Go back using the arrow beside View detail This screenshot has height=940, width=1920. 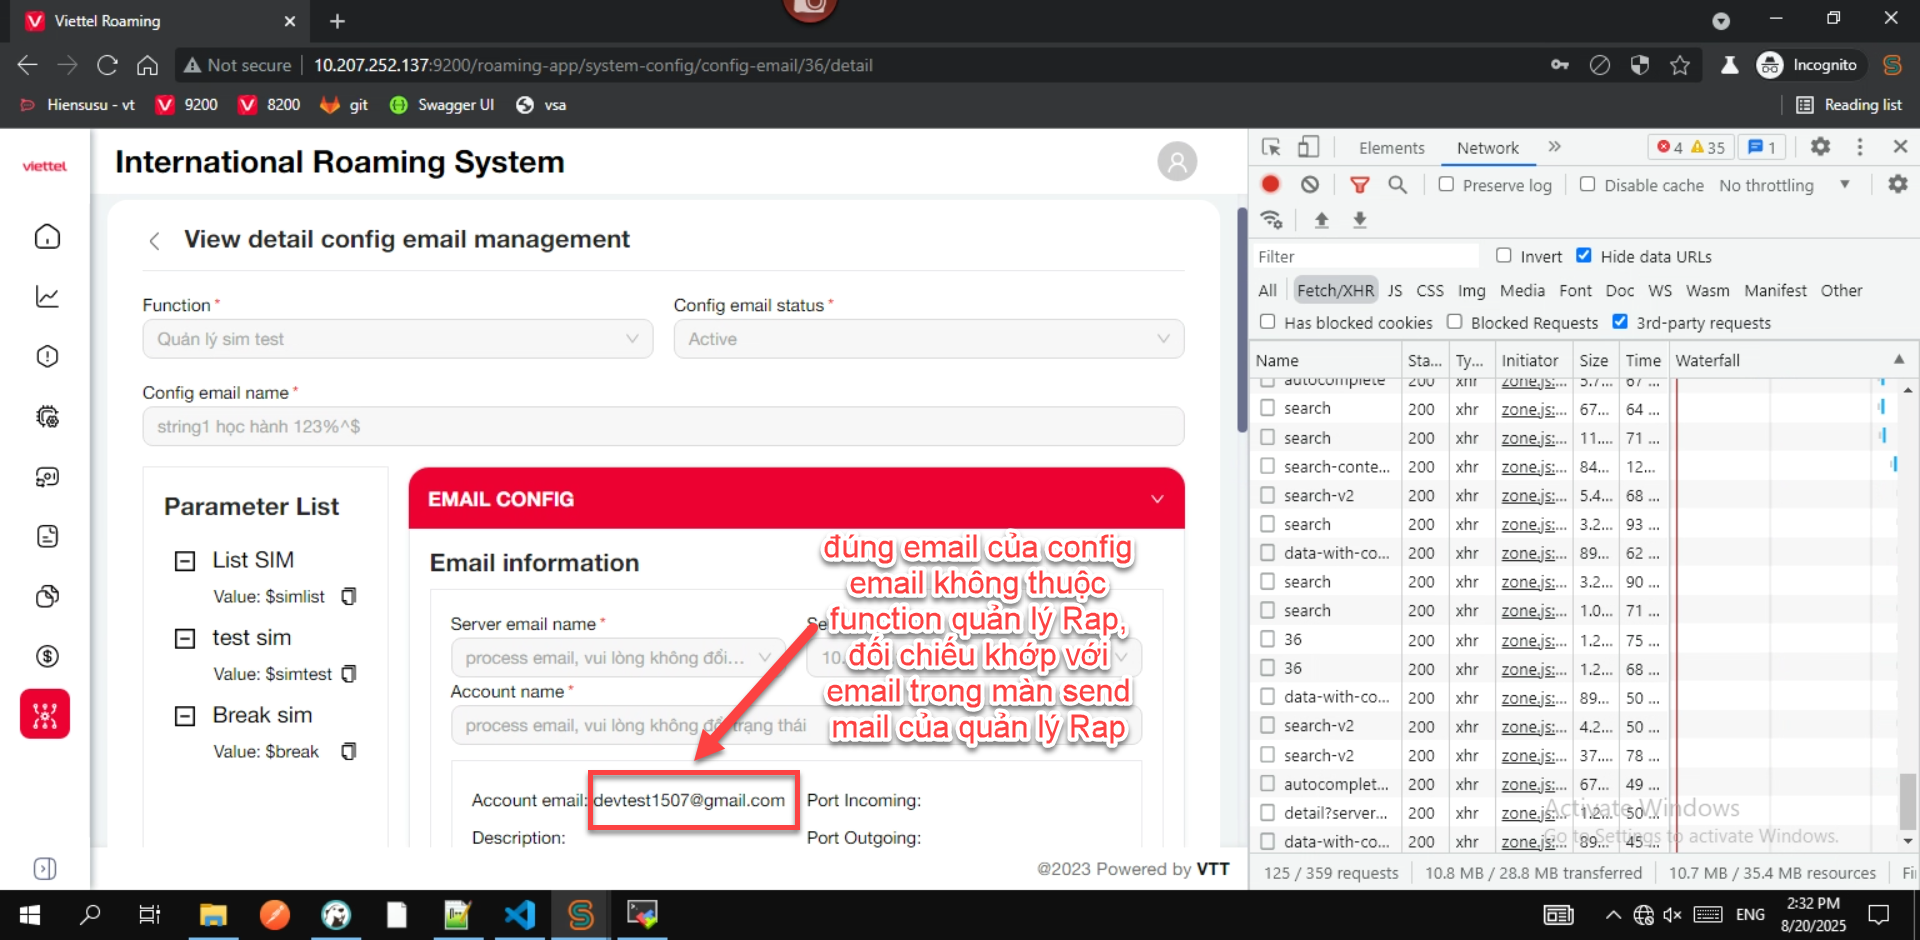point(154,241)
